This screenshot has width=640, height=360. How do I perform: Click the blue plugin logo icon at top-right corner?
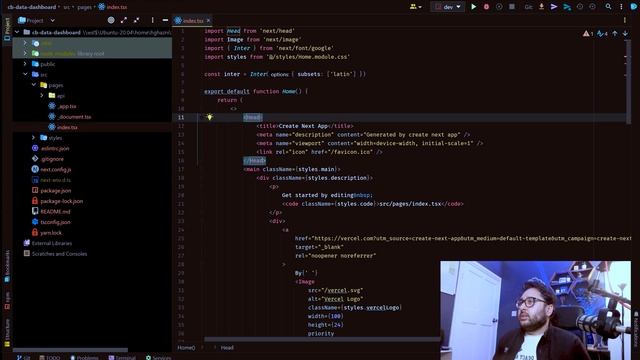(x=635, y=7)
